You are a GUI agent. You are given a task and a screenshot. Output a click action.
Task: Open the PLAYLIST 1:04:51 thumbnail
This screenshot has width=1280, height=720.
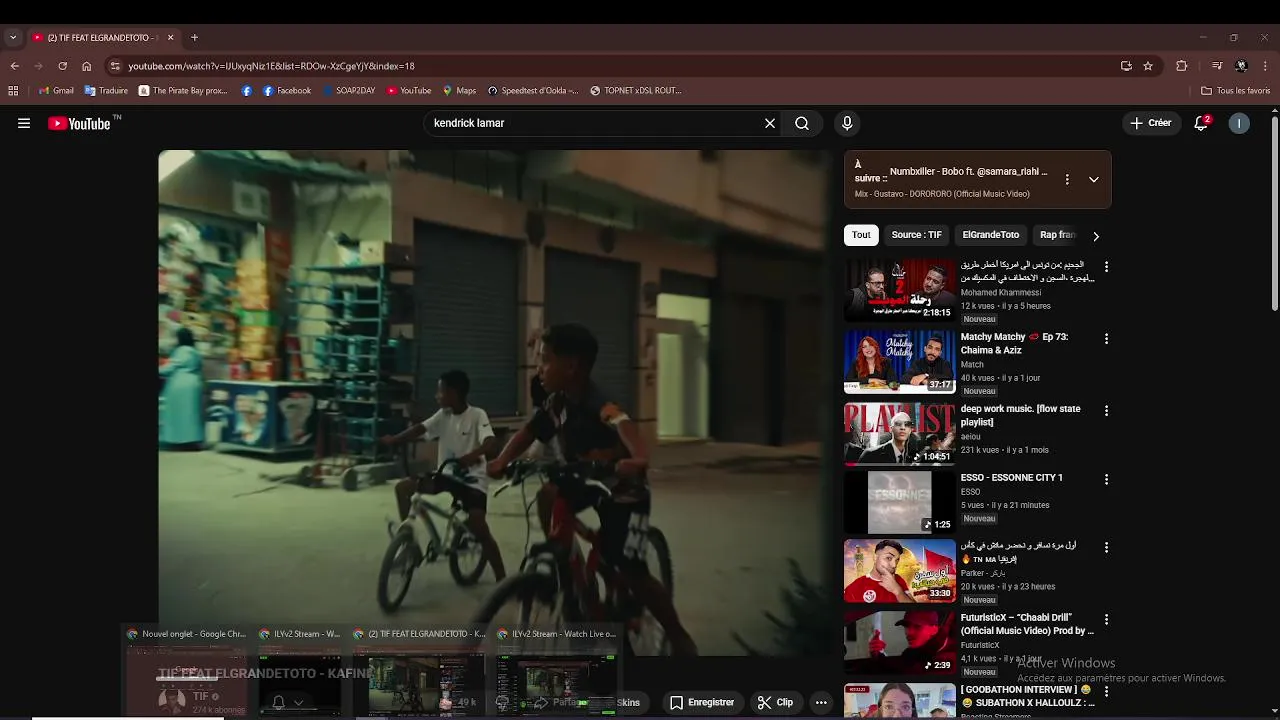click(x=899, y=433)
